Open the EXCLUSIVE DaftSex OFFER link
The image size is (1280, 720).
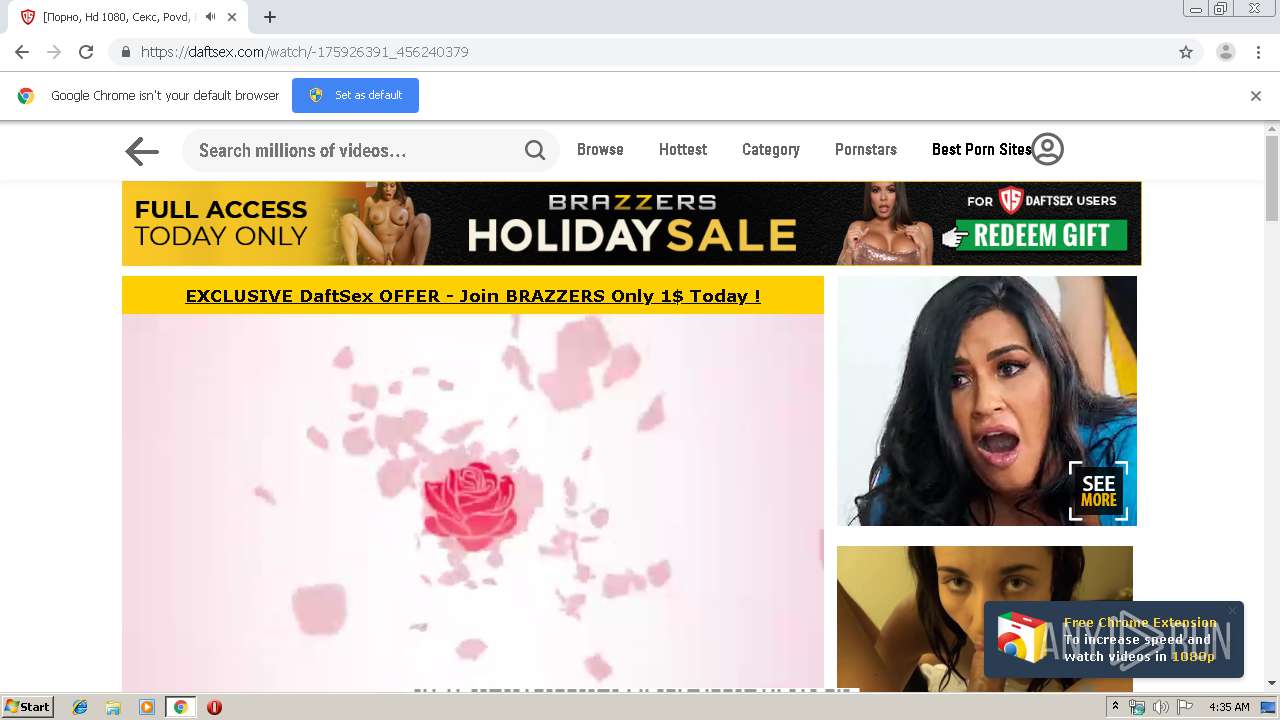pyautogui.click(x=473, y=296)
